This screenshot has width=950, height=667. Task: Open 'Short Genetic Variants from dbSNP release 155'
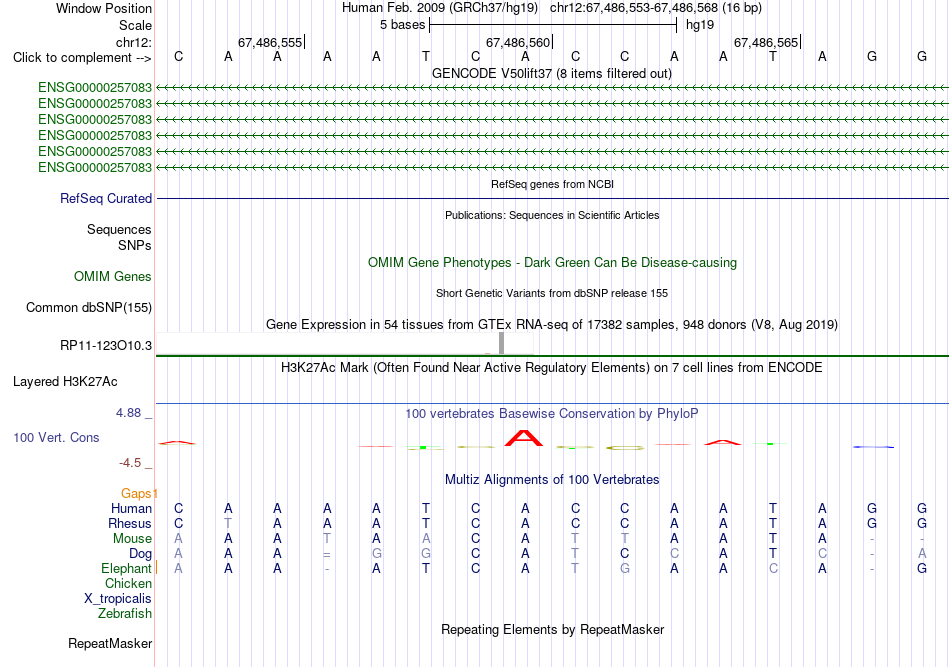[552, 293]
